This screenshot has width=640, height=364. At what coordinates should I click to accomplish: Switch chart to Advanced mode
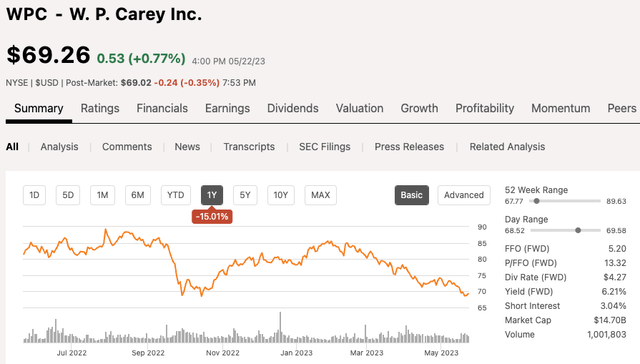coord(464,195)
